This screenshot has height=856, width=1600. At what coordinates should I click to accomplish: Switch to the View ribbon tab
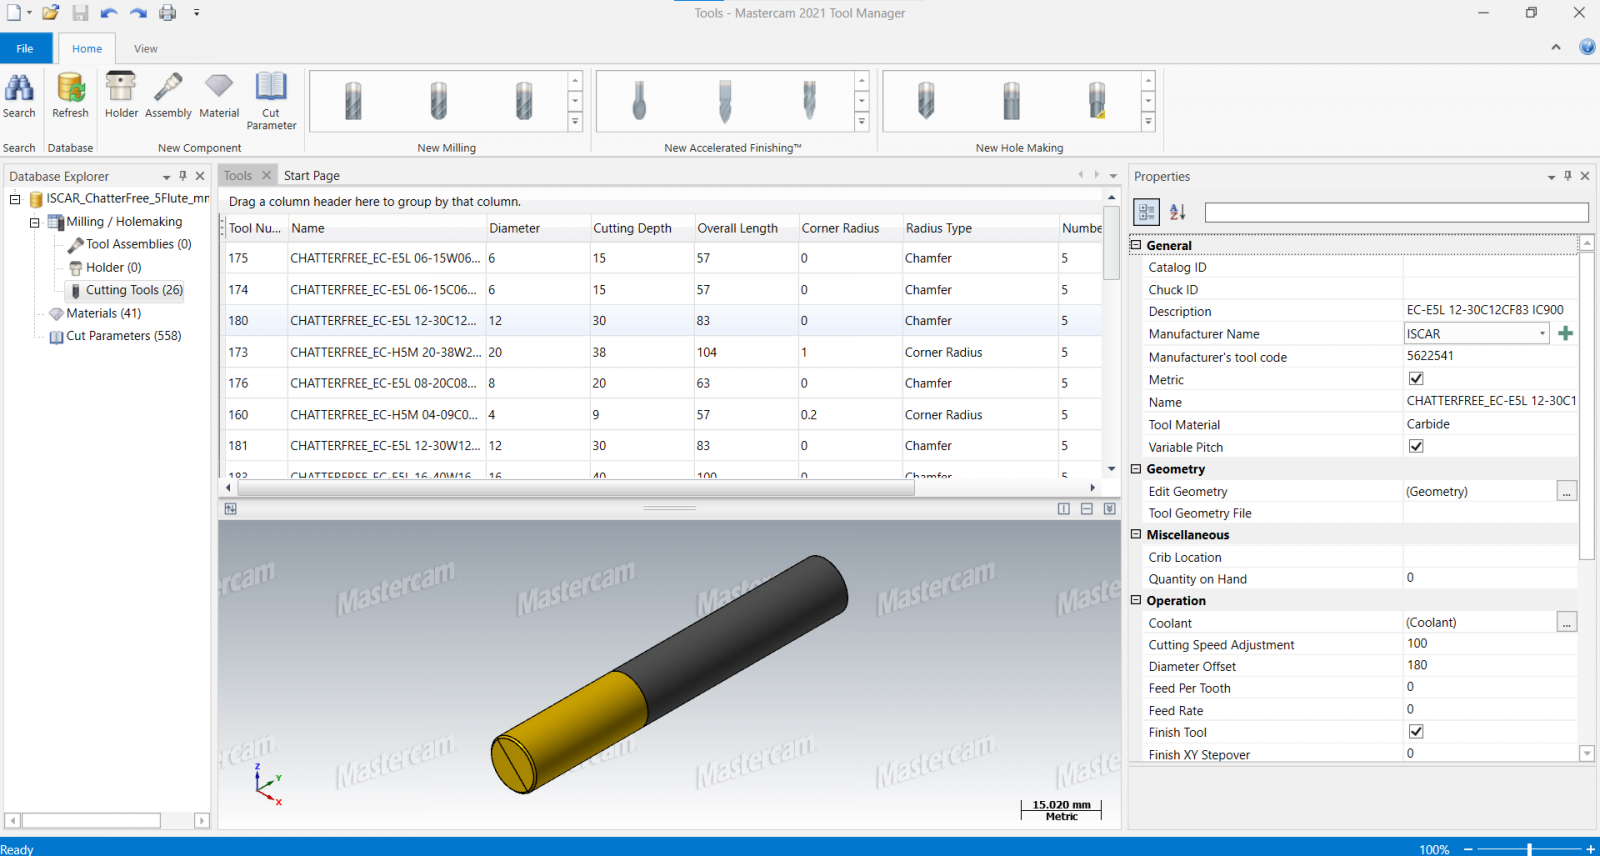click(146, 48)
